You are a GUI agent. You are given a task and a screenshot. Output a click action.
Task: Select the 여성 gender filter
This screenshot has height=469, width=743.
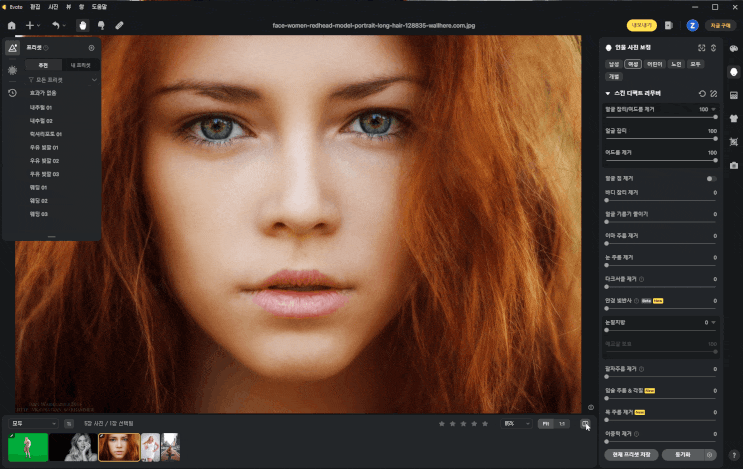click(x=633, y=64)
